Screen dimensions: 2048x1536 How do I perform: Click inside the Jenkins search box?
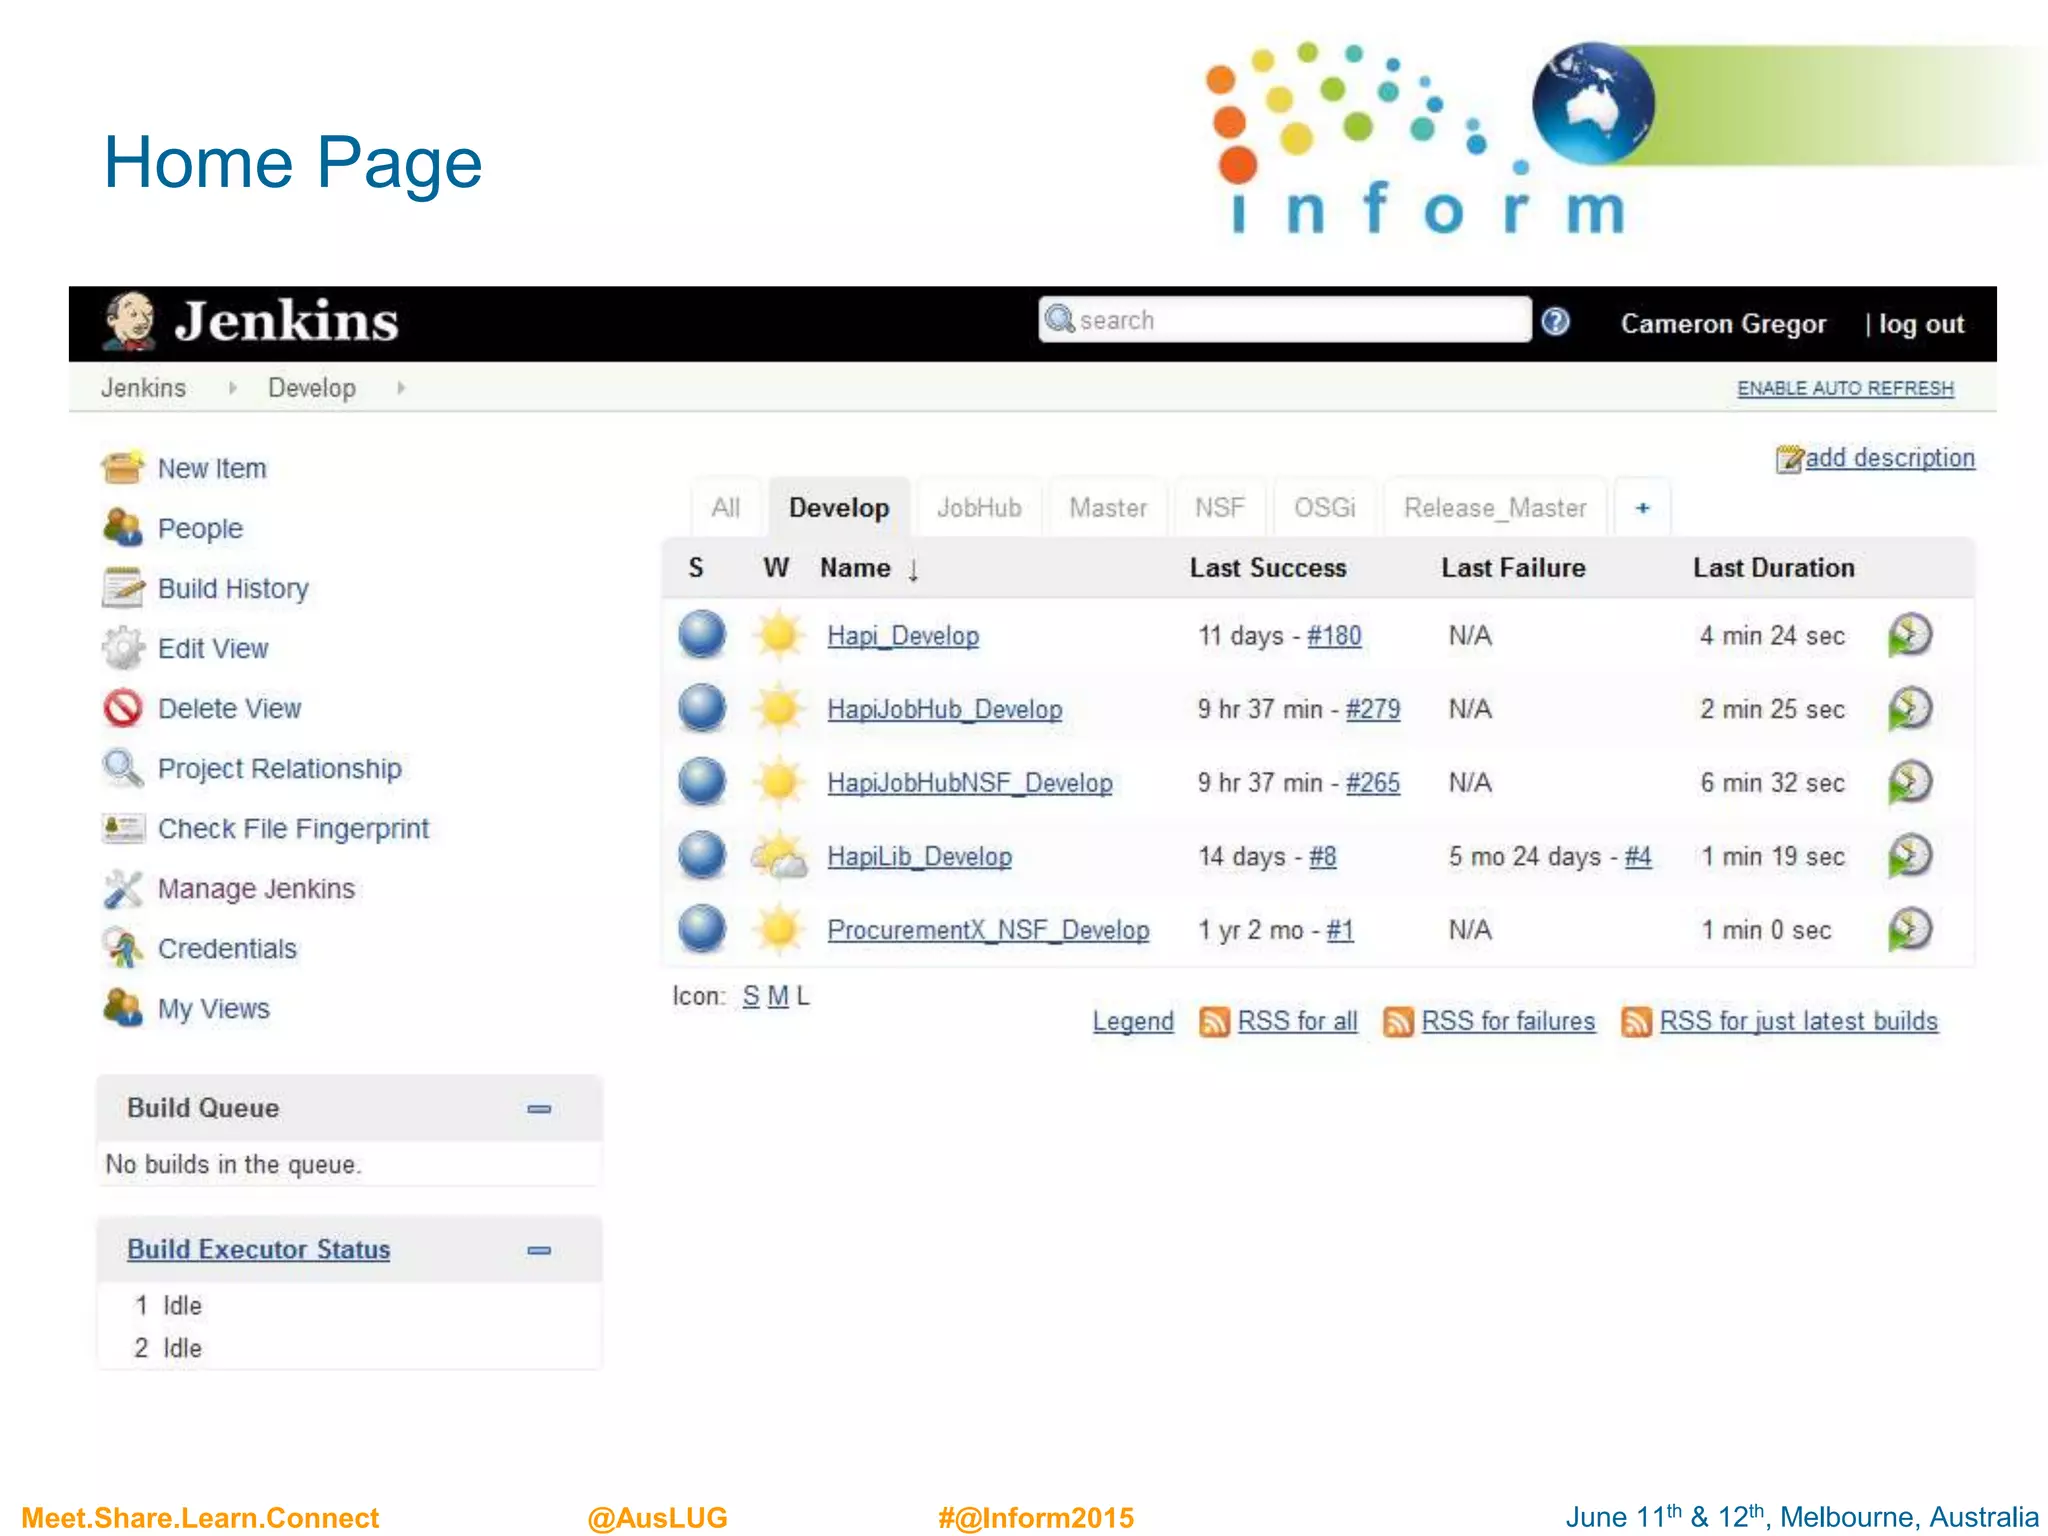1290,320
